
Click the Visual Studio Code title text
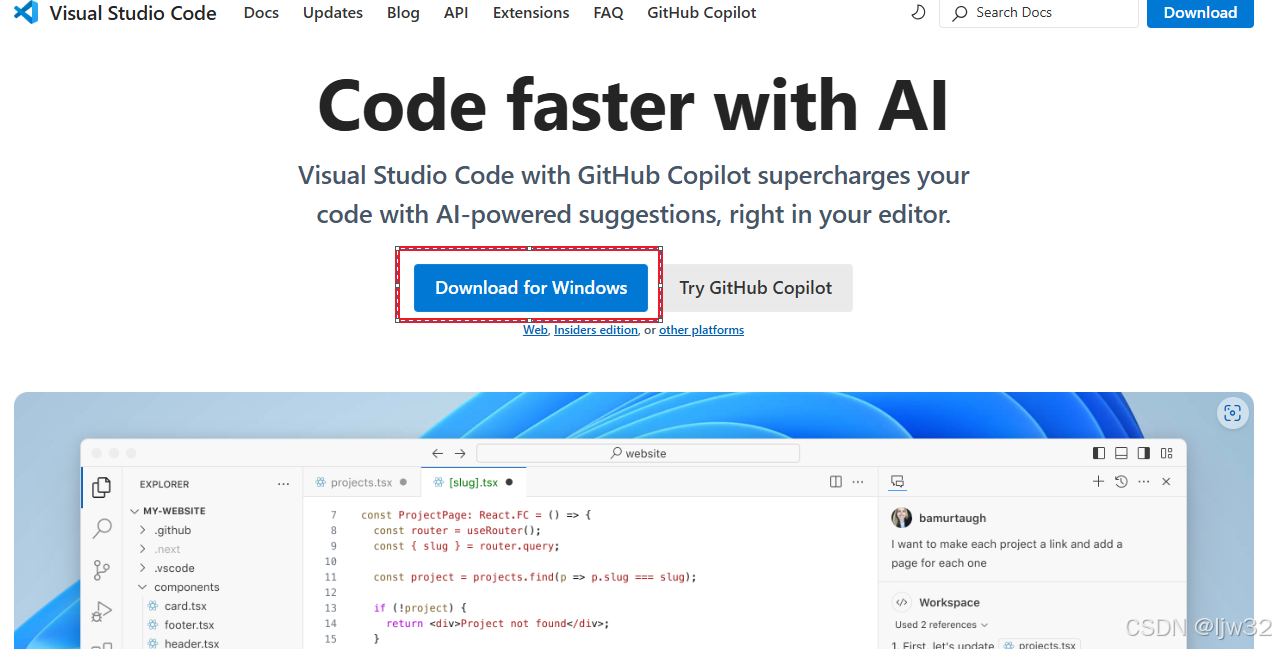tap(133, 13)
